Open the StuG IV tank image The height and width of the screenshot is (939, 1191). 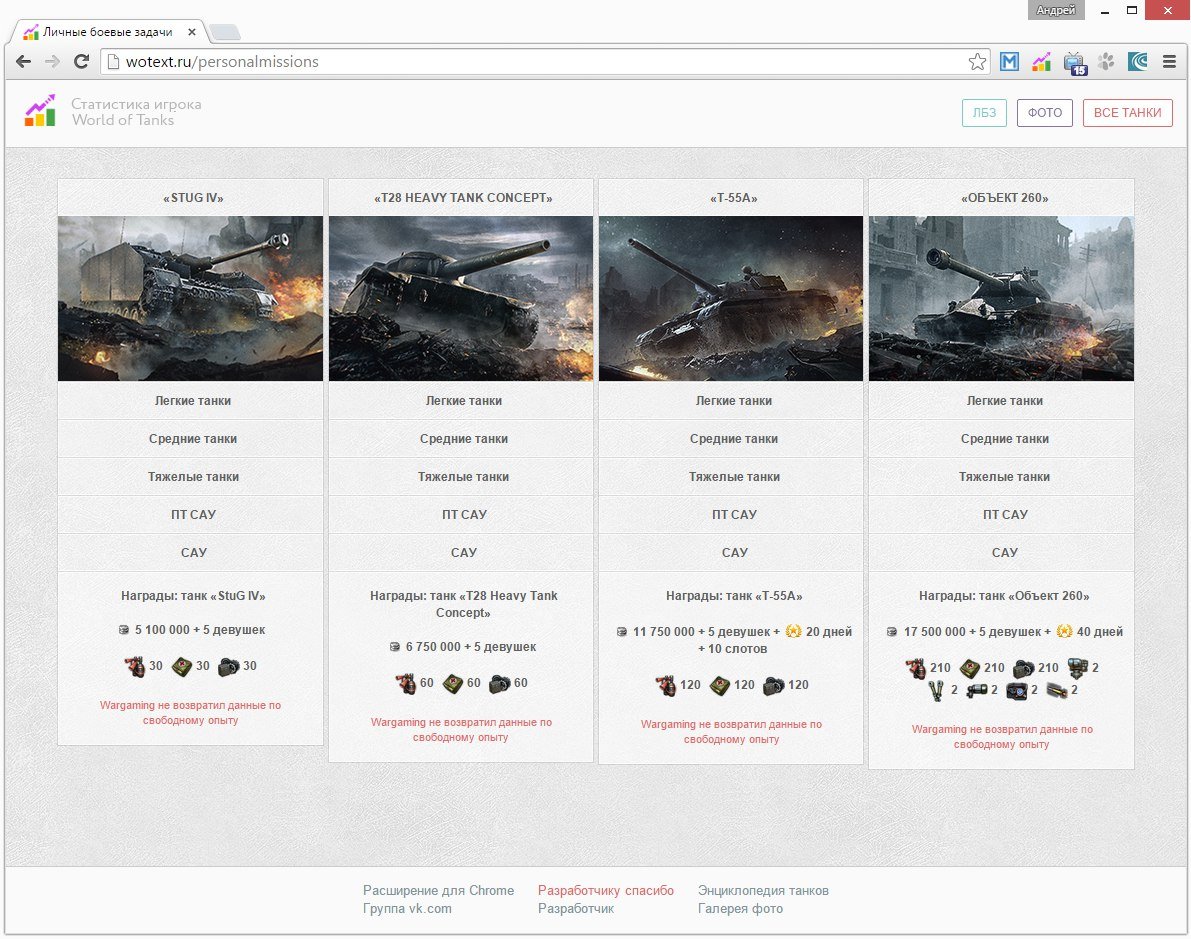point(191,299)
